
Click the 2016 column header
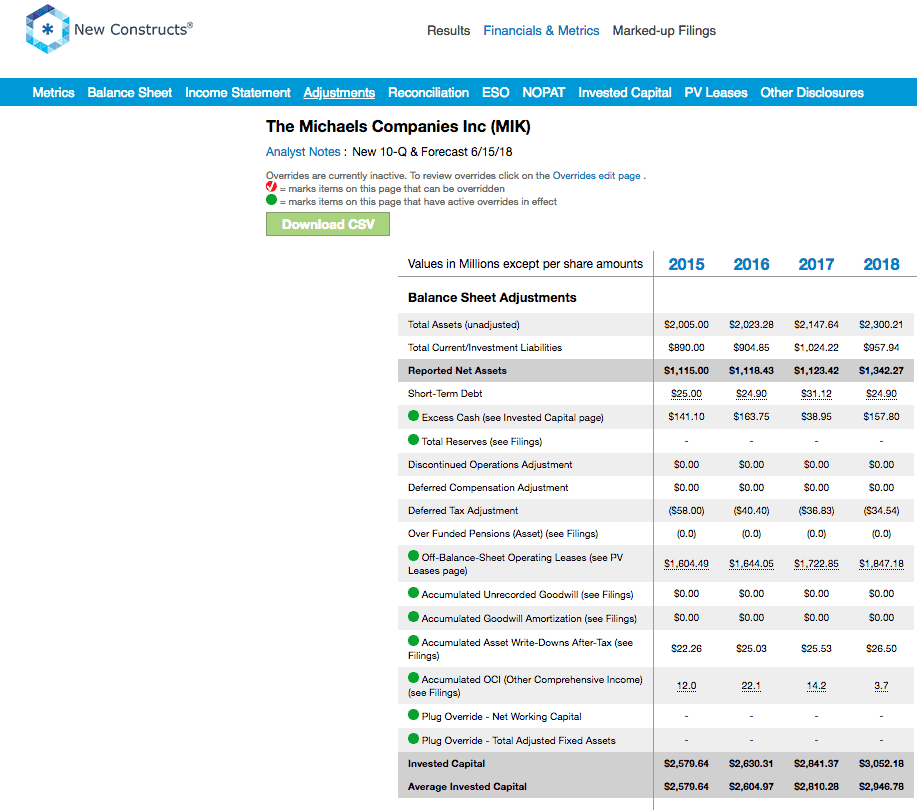[751, 264]
